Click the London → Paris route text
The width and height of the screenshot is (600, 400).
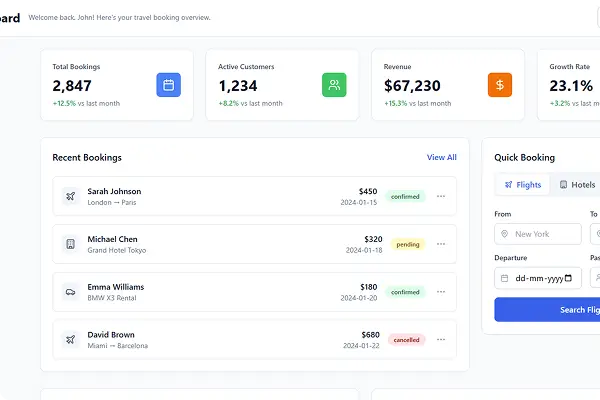(112, 202)
